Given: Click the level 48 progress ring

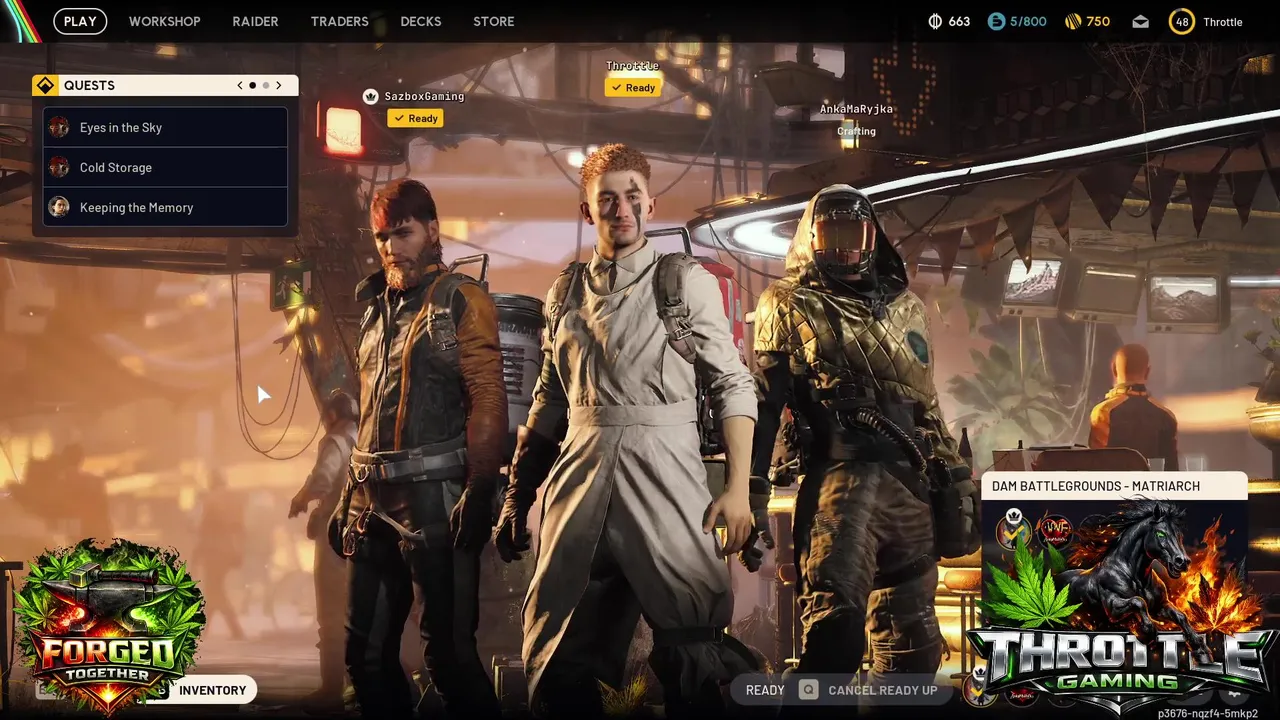Looking at the screenshot, I should 1182,21.
